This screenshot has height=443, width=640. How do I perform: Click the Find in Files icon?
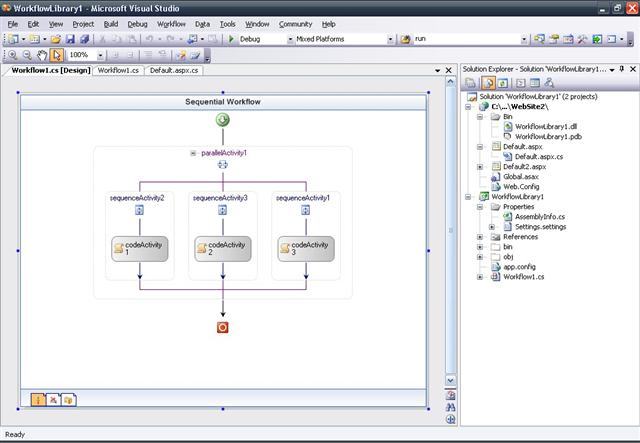(405, 39)
